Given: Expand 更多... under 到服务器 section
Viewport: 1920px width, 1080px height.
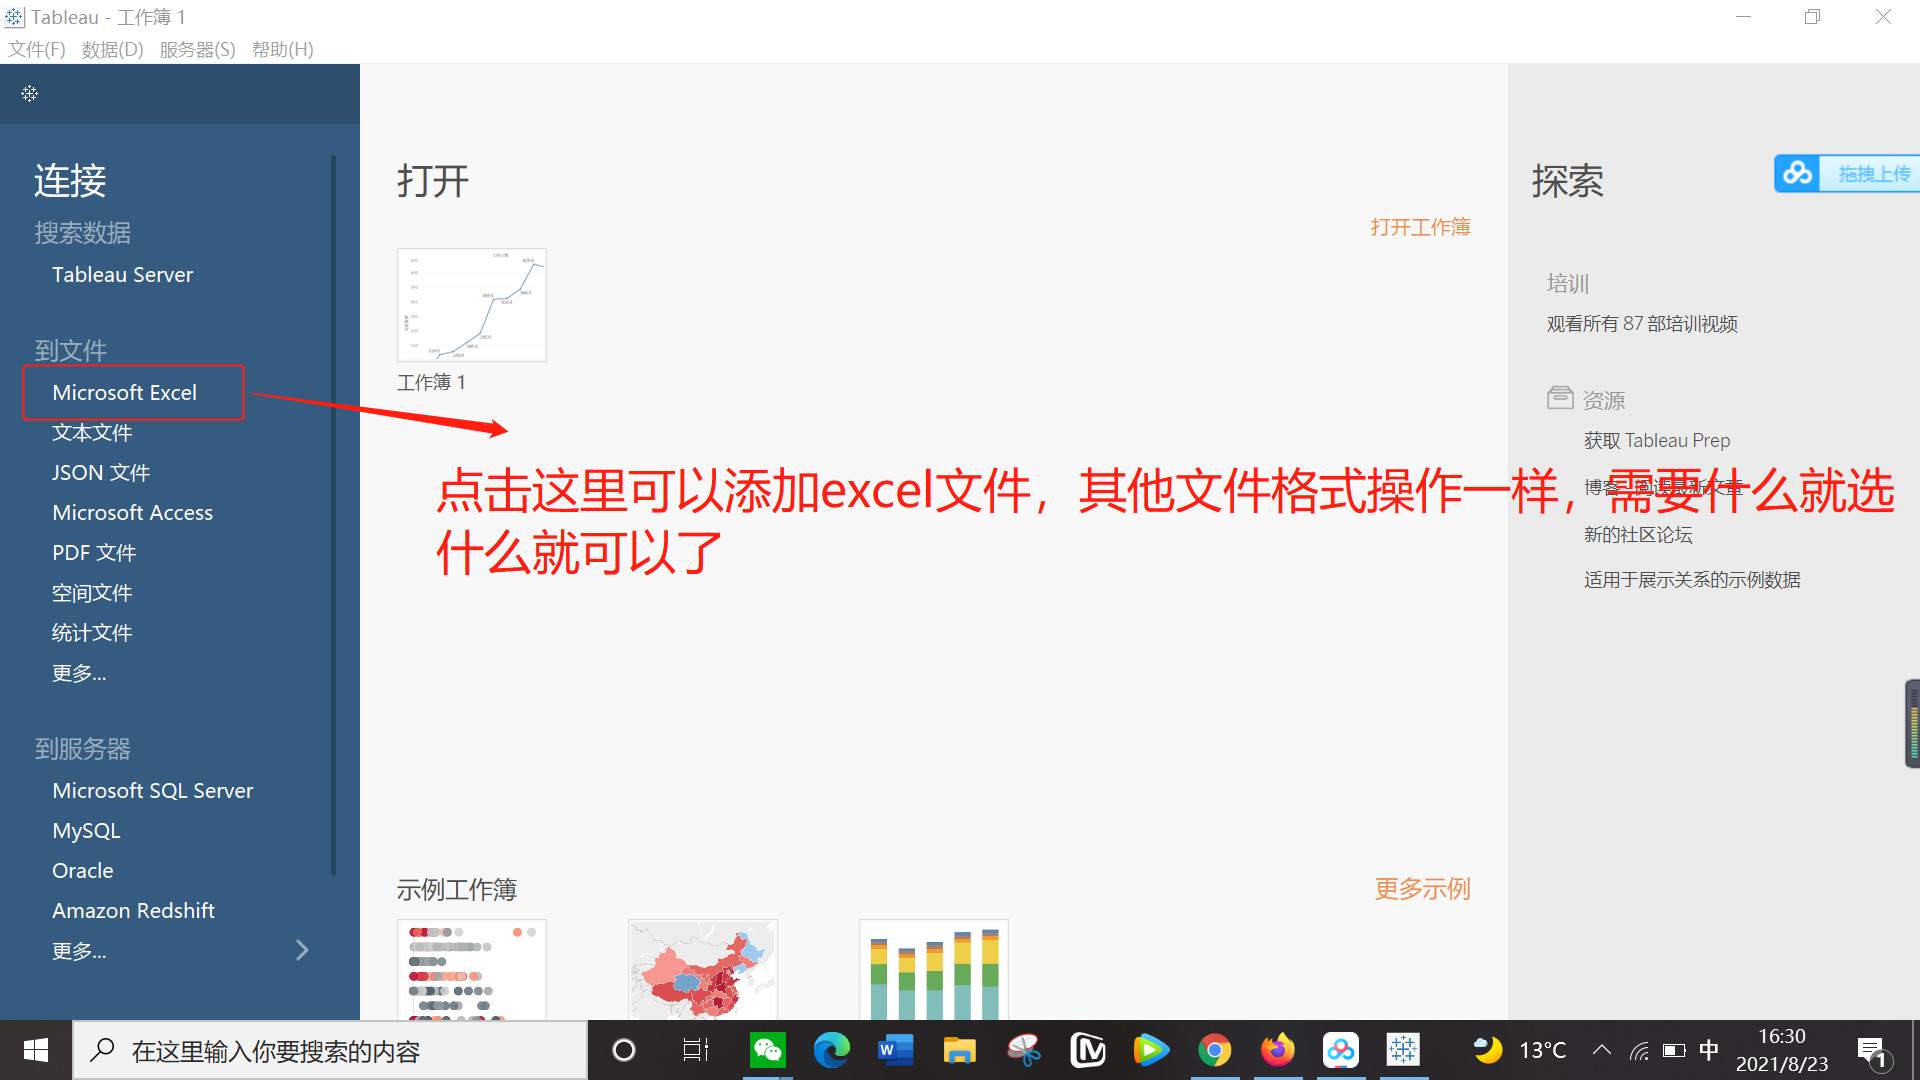Looking at the screenshot, I should point(79,950).
